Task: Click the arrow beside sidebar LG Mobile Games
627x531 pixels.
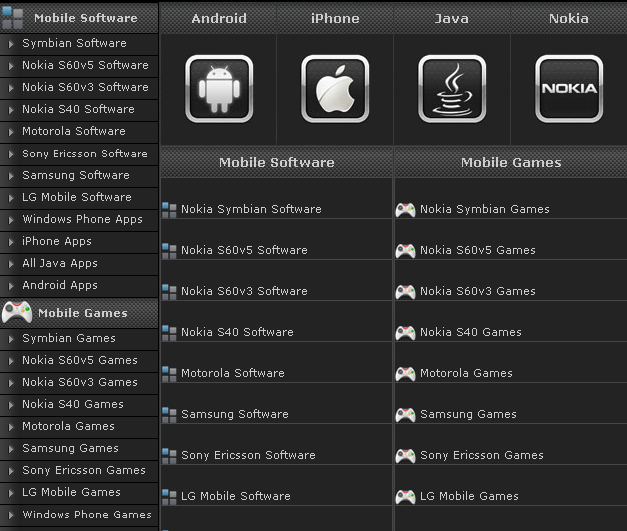Action: (11, 493)
